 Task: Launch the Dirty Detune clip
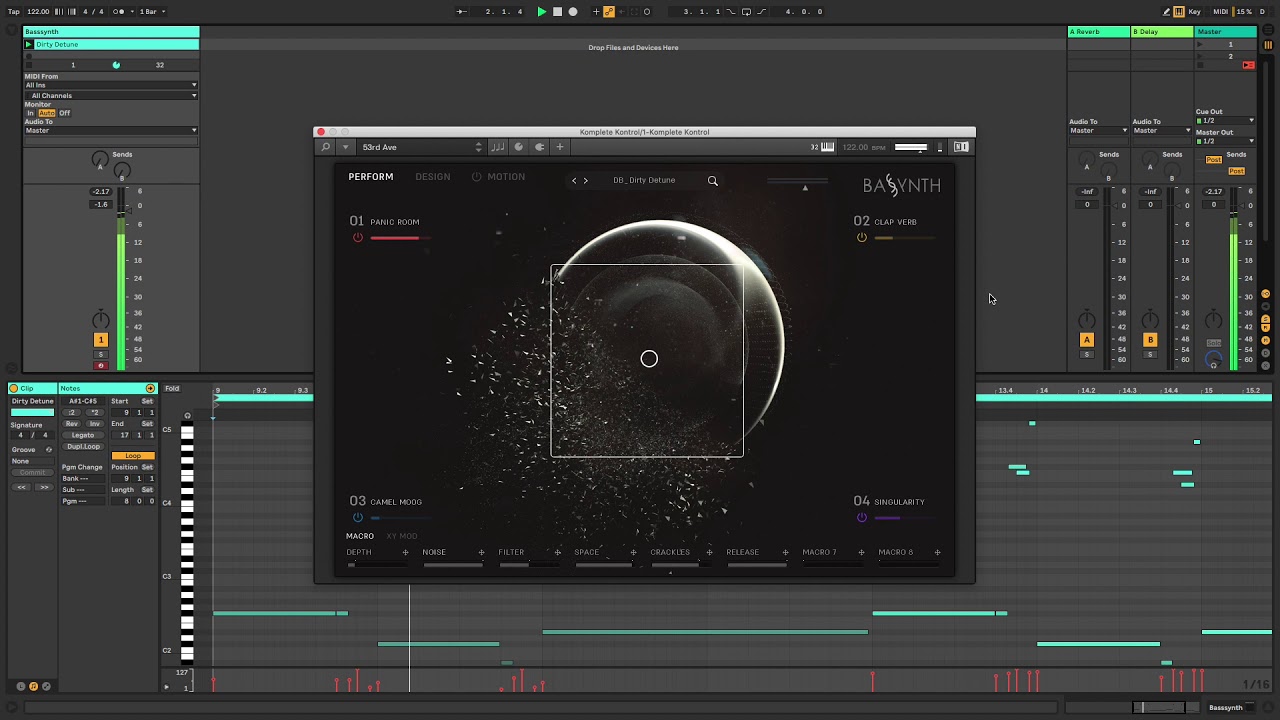point(29,44)
